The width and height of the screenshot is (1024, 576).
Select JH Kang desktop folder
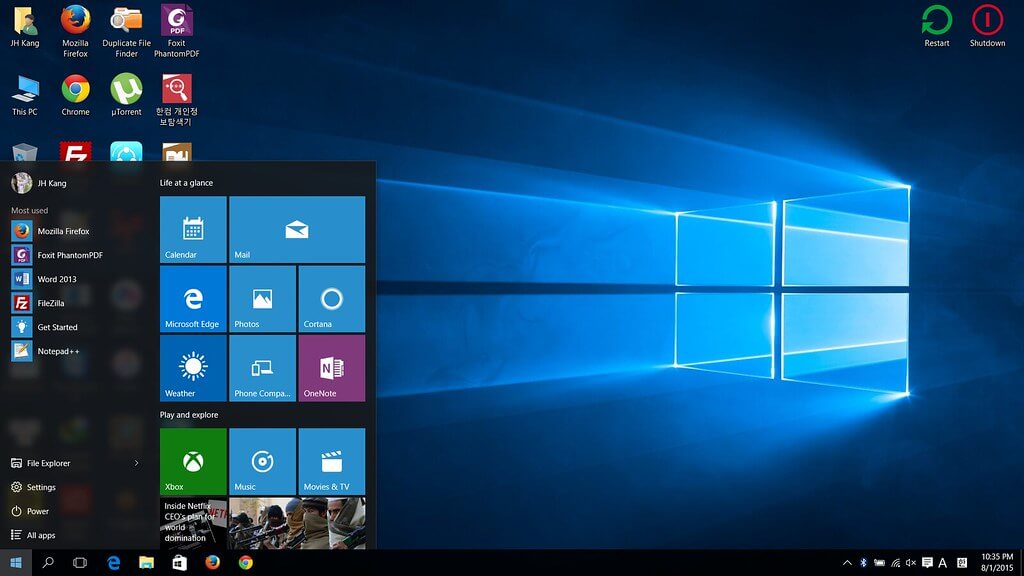tap(25, 27)
